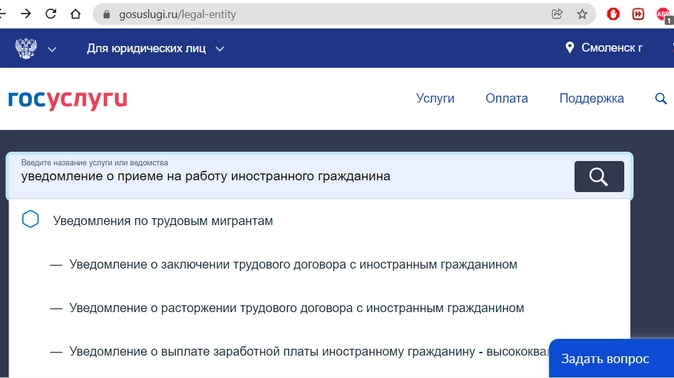
Task: Click the red fast-forward extension icon
Action: (638, 14)
